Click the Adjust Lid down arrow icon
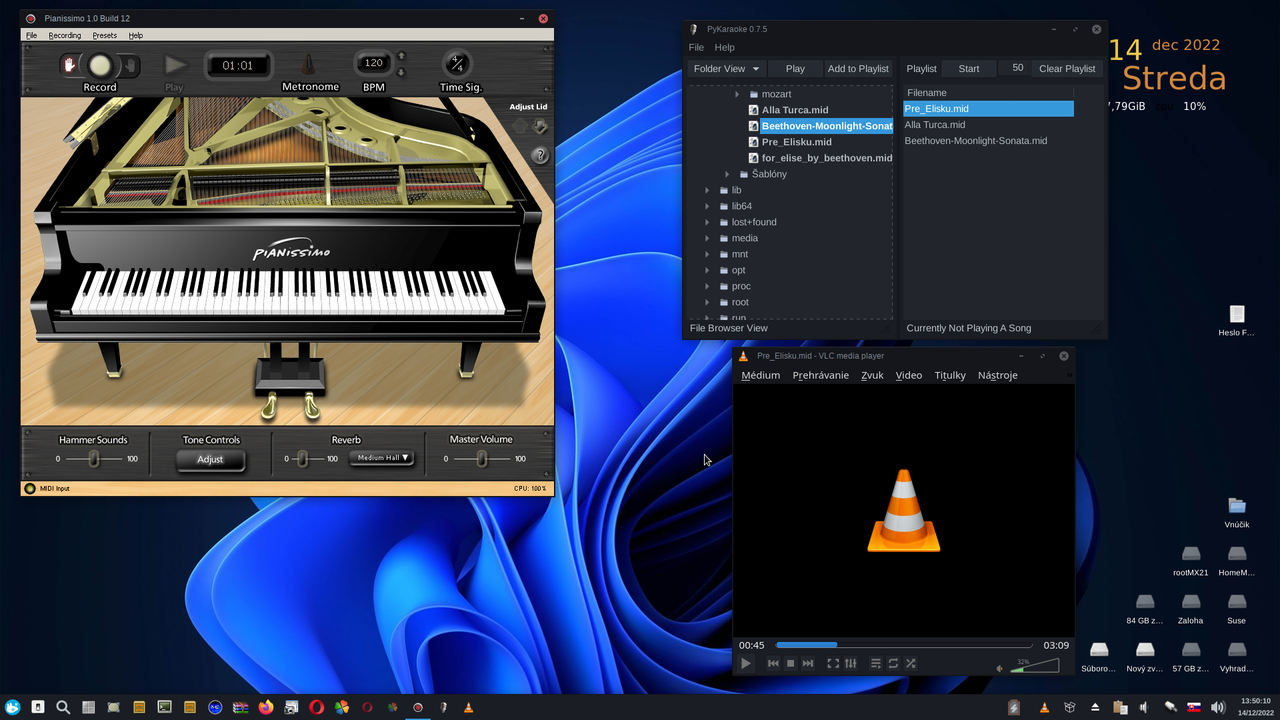 pyautogui.click(x=540, y=126)
